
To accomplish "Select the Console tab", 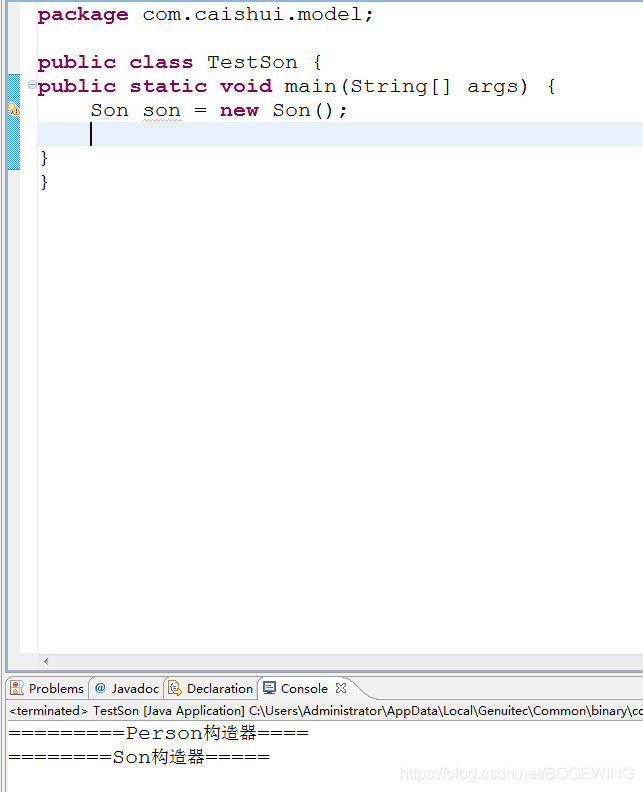I will coord(304,688).
